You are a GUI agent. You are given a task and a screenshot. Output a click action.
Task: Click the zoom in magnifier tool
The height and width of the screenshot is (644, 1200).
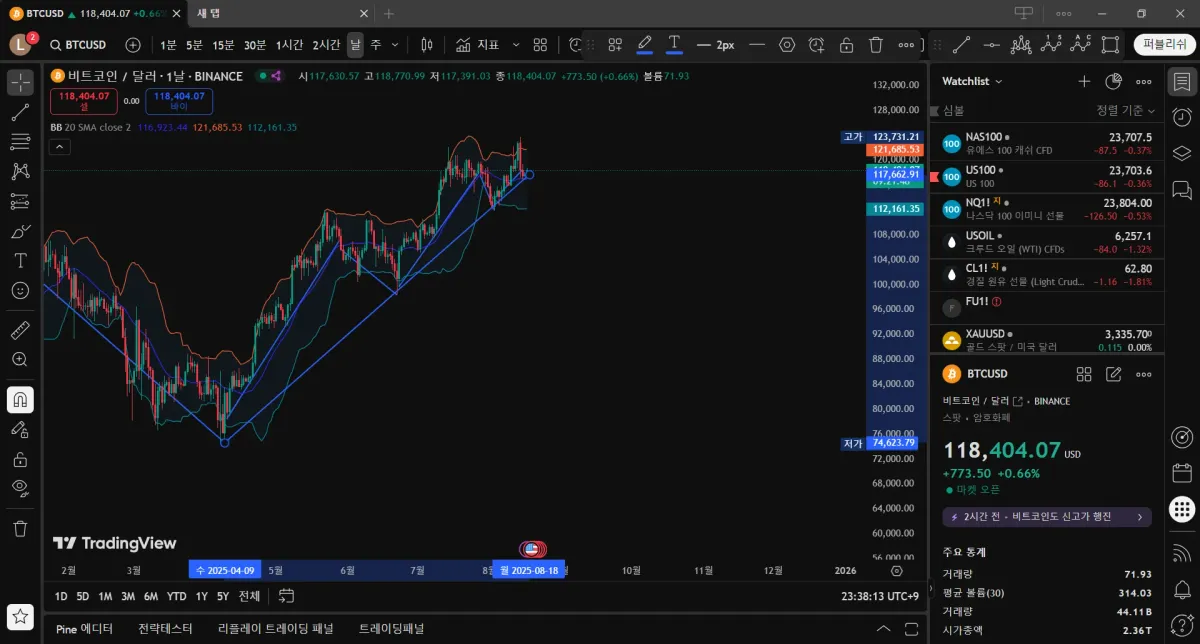click(x=20, y=359)
